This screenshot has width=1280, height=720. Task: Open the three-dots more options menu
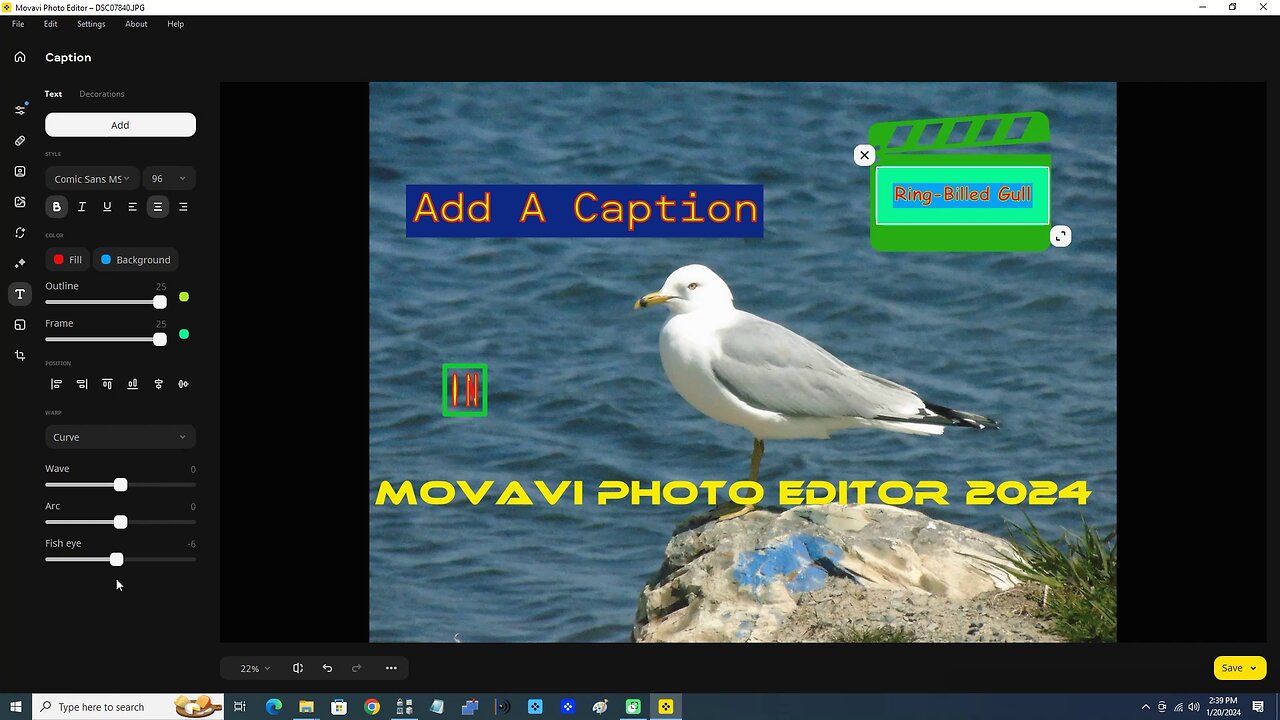coord(391,668)
